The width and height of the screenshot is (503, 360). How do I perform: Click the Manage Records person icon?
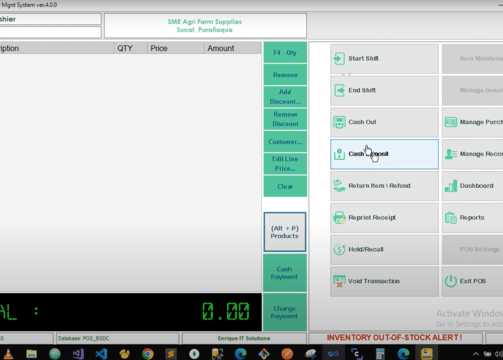click(451, 154)
